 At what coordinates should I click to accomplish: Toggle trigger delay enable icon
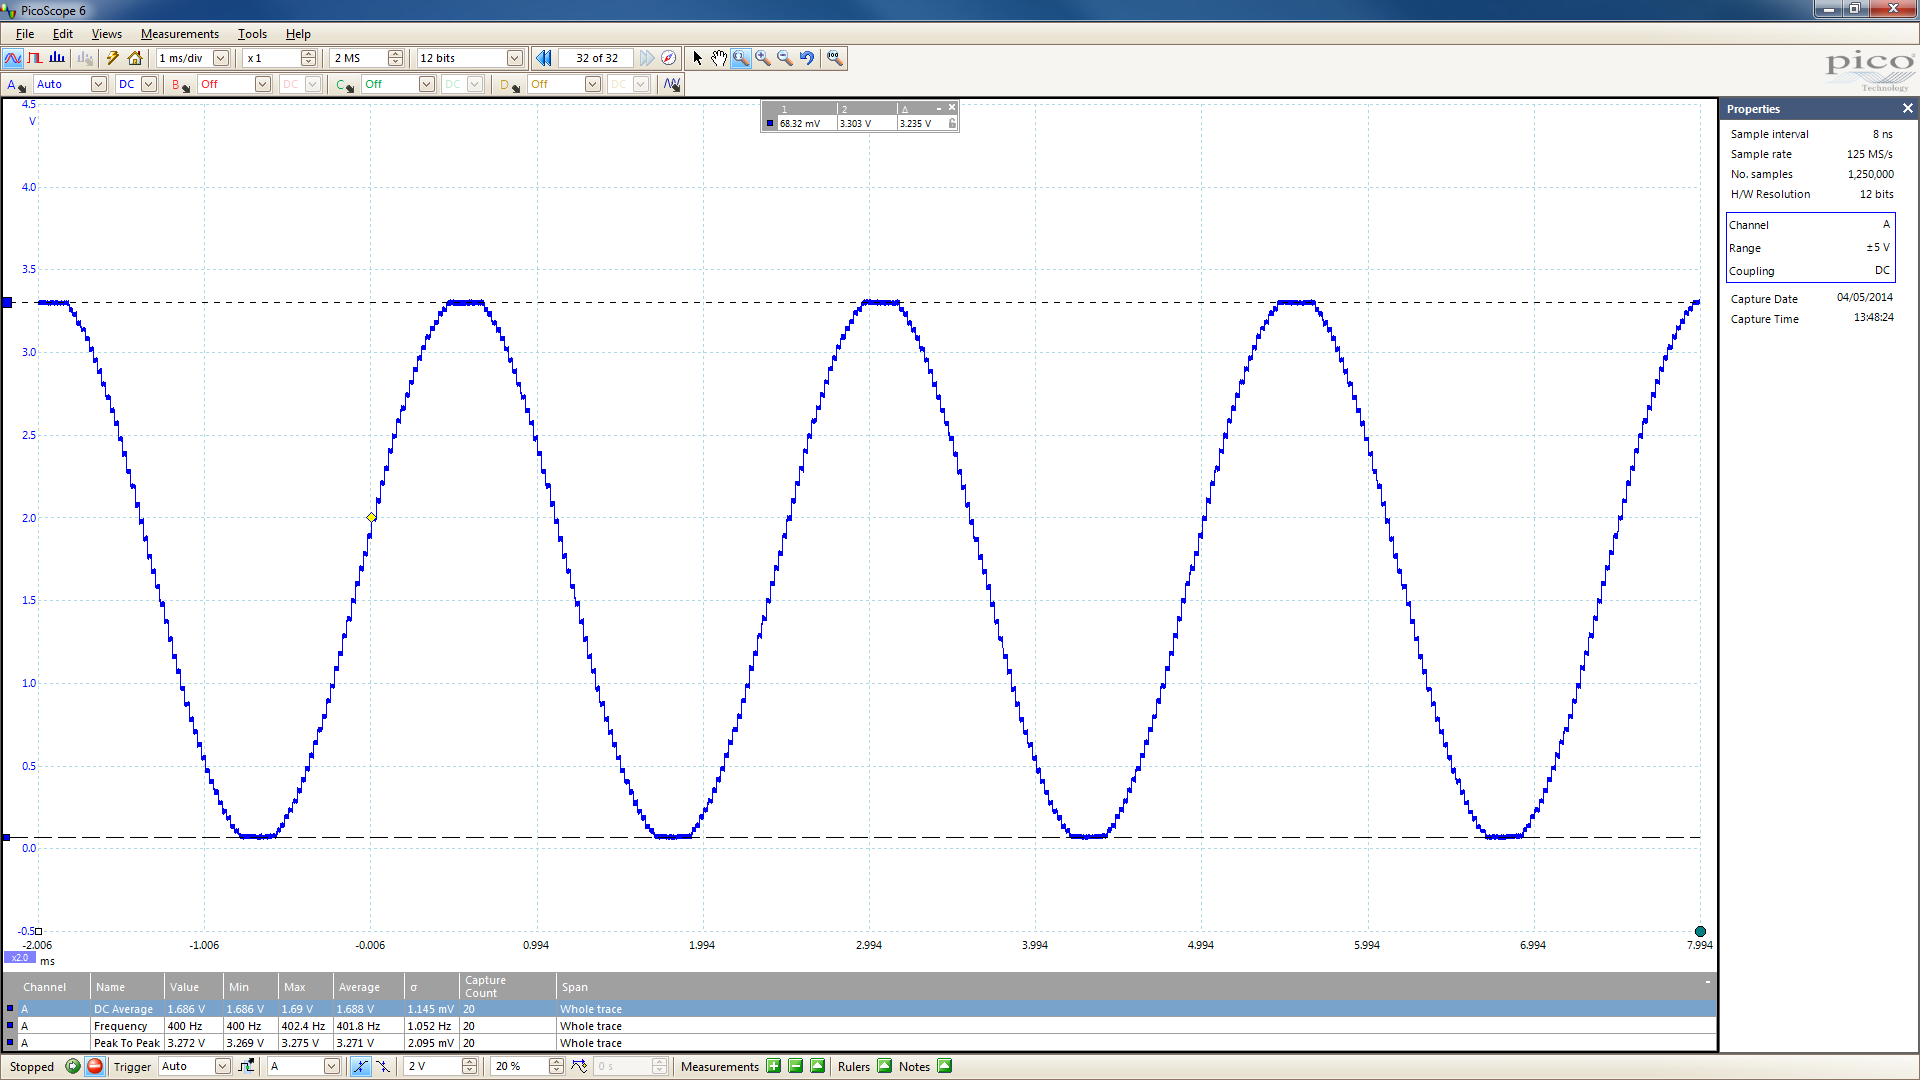pyautogui.click(x=579, y=1066)
